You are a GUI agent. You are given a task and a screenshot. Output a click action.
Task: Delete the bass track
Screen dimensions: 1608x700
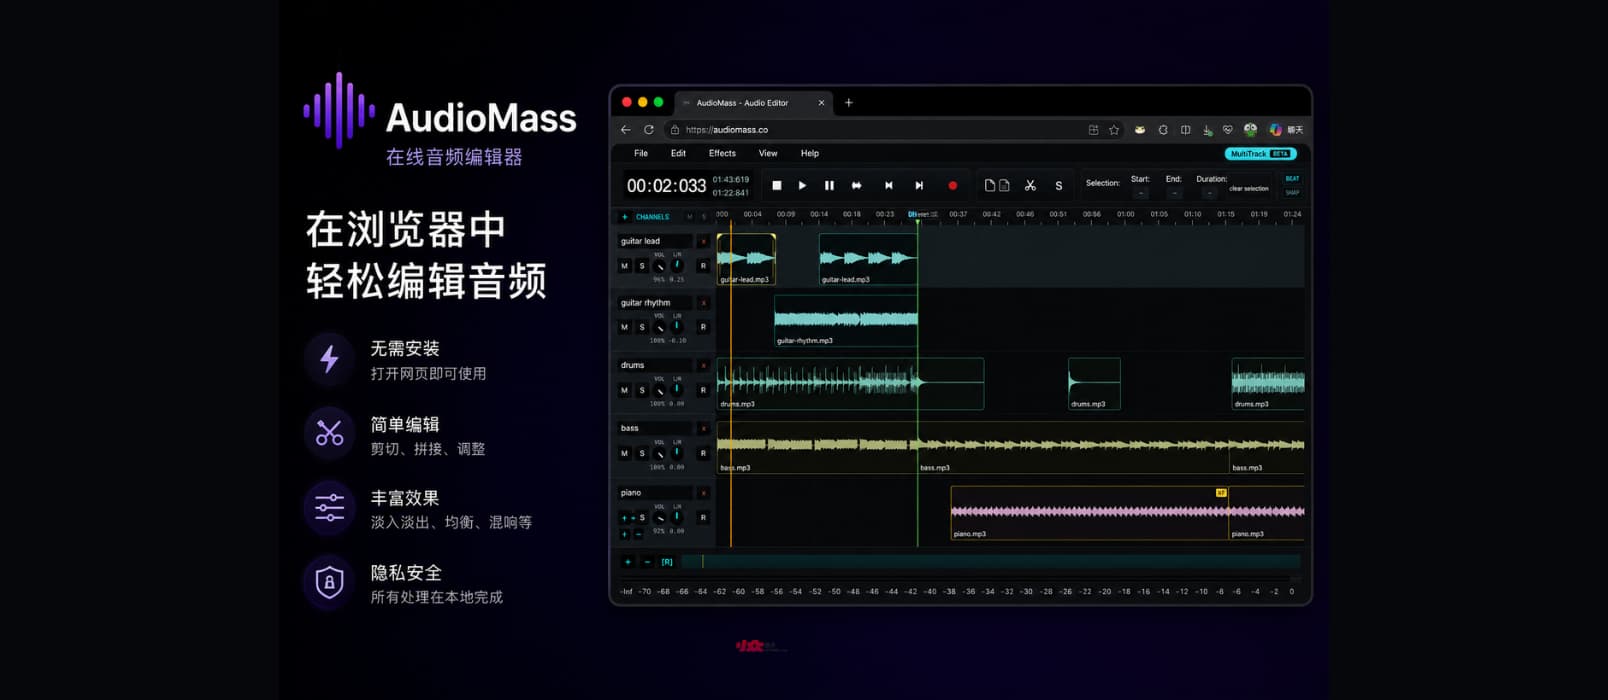tap(703, 428)
